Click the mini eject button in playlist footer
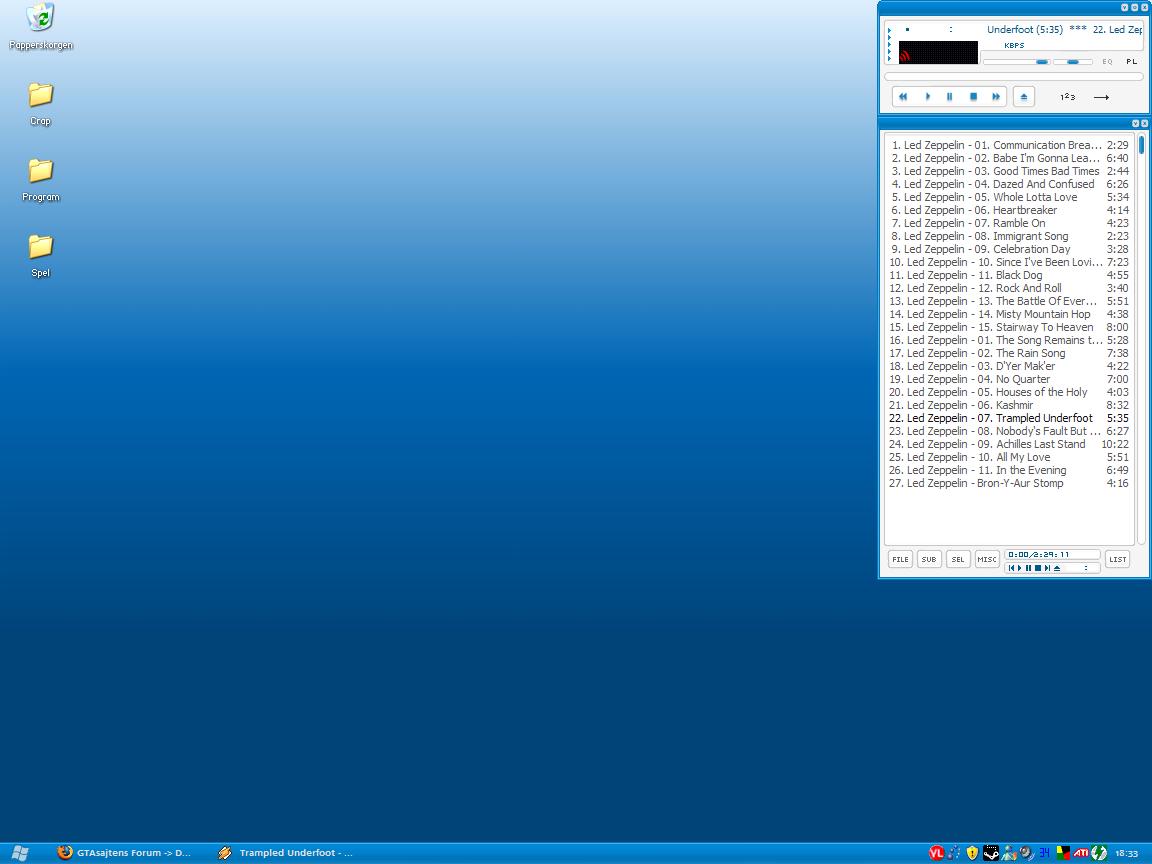The height and width of the screenshot is (864, 1152). [1057, 568]
